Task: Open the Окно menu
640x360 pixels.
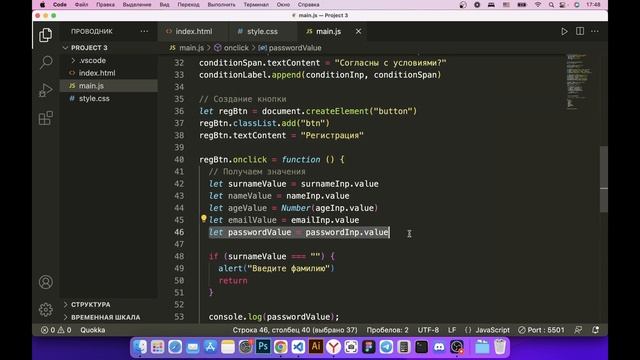Action: point(283,5)
